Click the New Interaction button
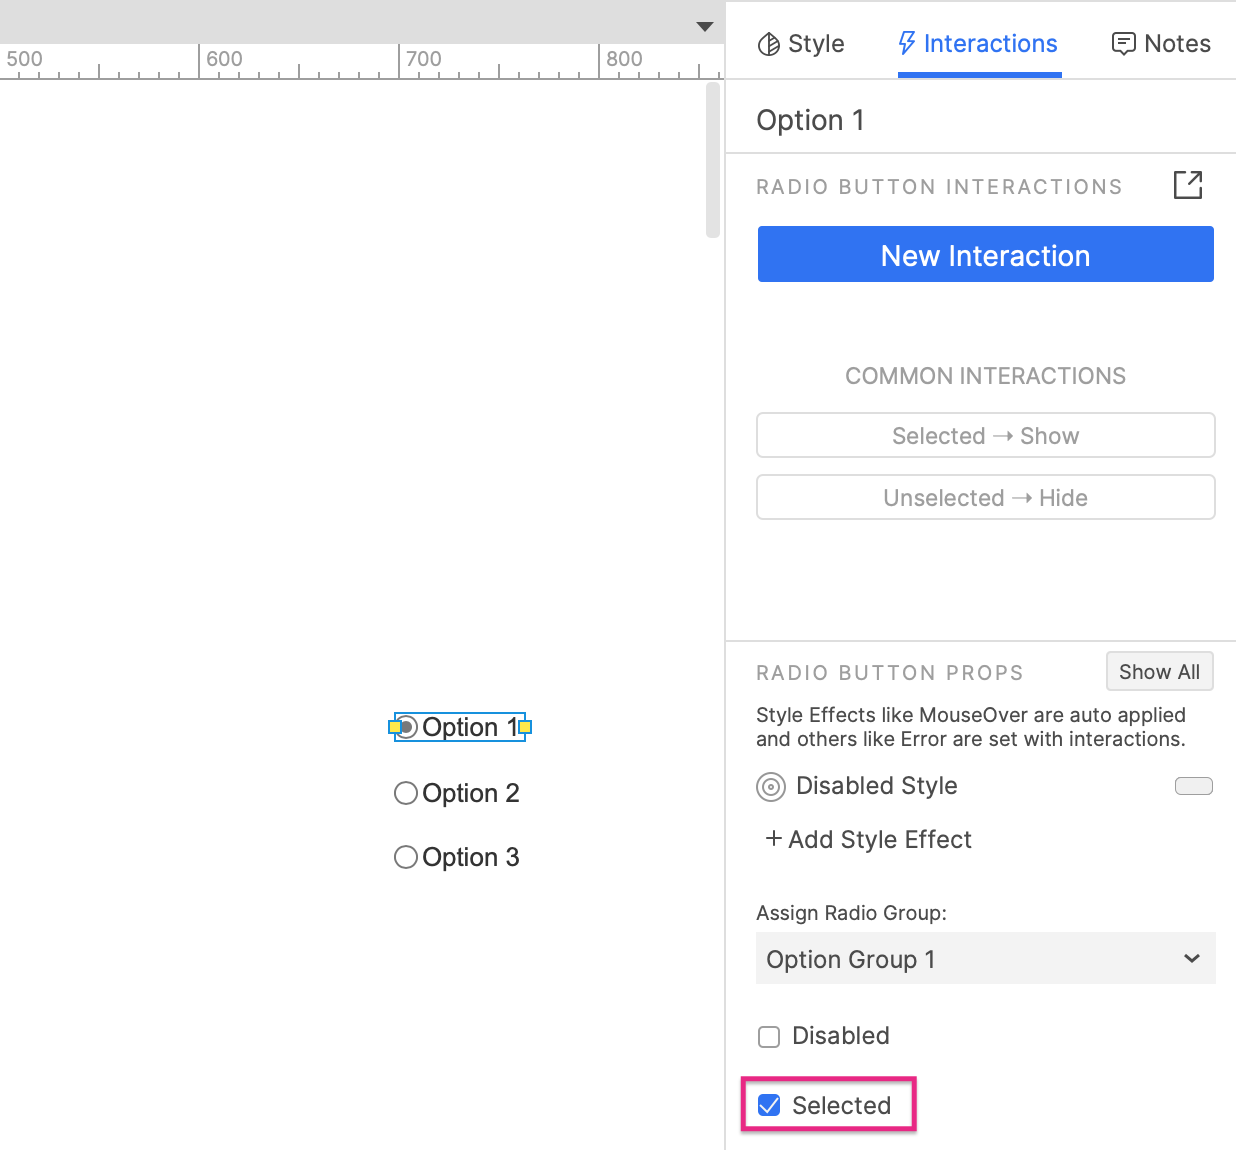Viewport: 1236px width, 1150px height. 985,255
